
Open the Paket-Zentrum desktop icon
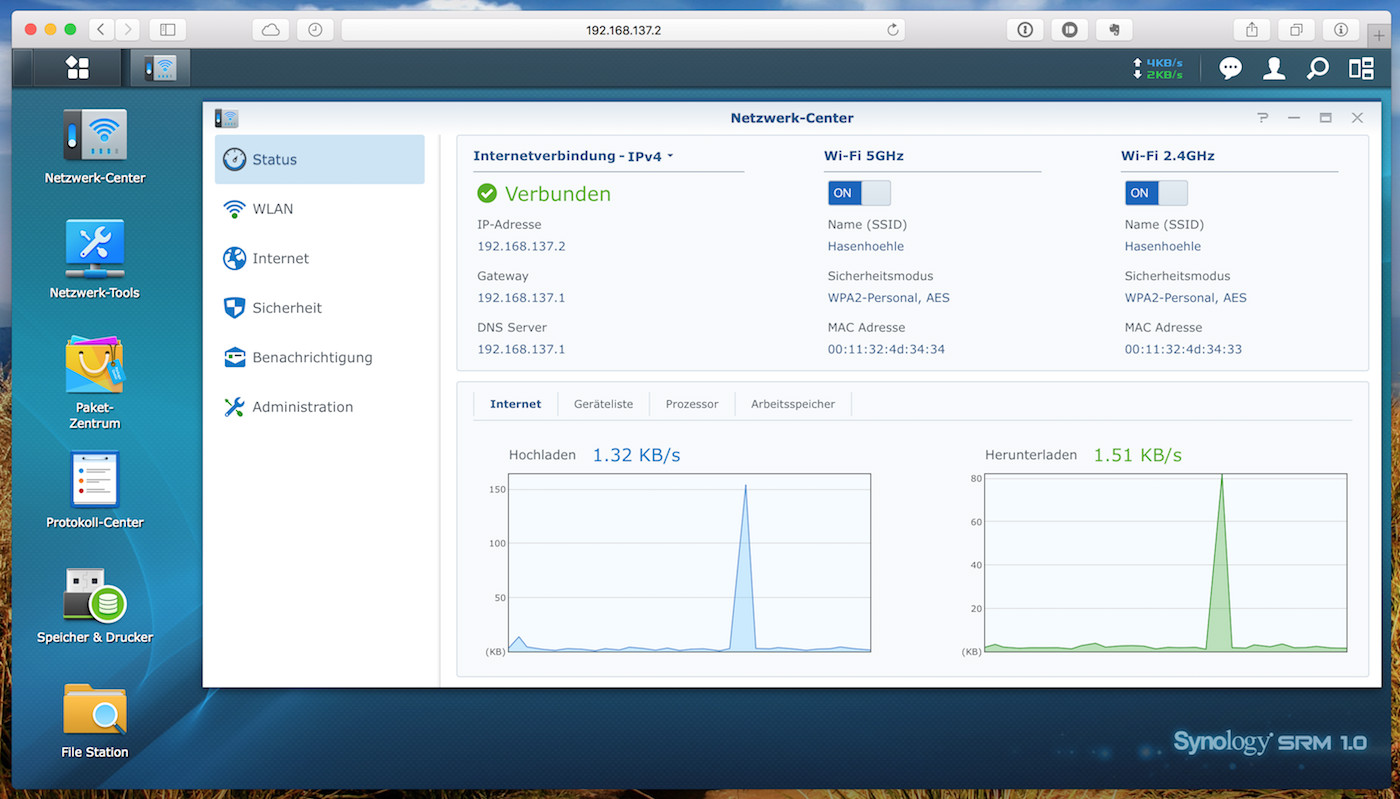pos(95,364)
